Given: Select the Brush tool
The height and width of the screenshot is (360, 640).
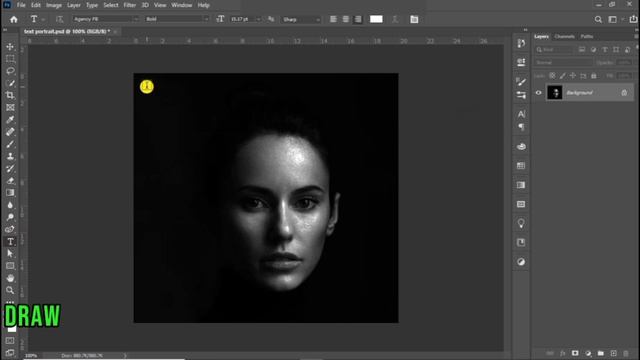Looking at the screenshot, I should 10,144.
